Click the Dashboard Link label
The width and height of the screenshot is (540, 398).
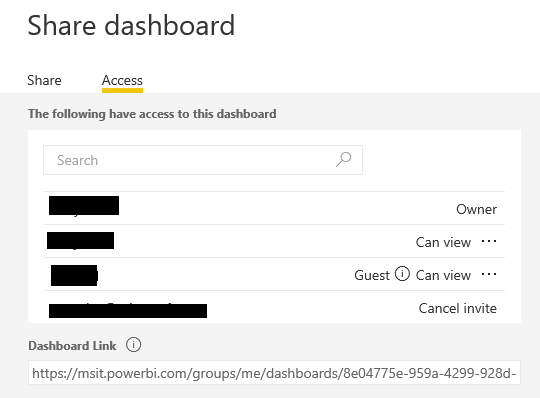point(72,346)
